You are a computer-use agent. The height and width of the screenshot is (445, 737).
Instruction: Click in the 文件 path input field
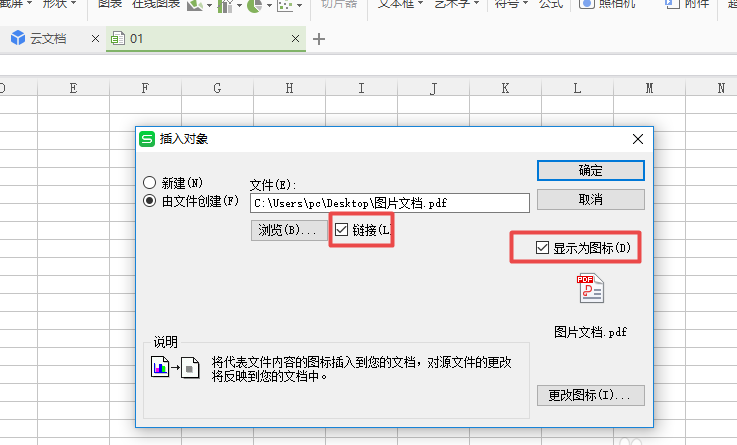pyautogui.click(x=390, y=203)
